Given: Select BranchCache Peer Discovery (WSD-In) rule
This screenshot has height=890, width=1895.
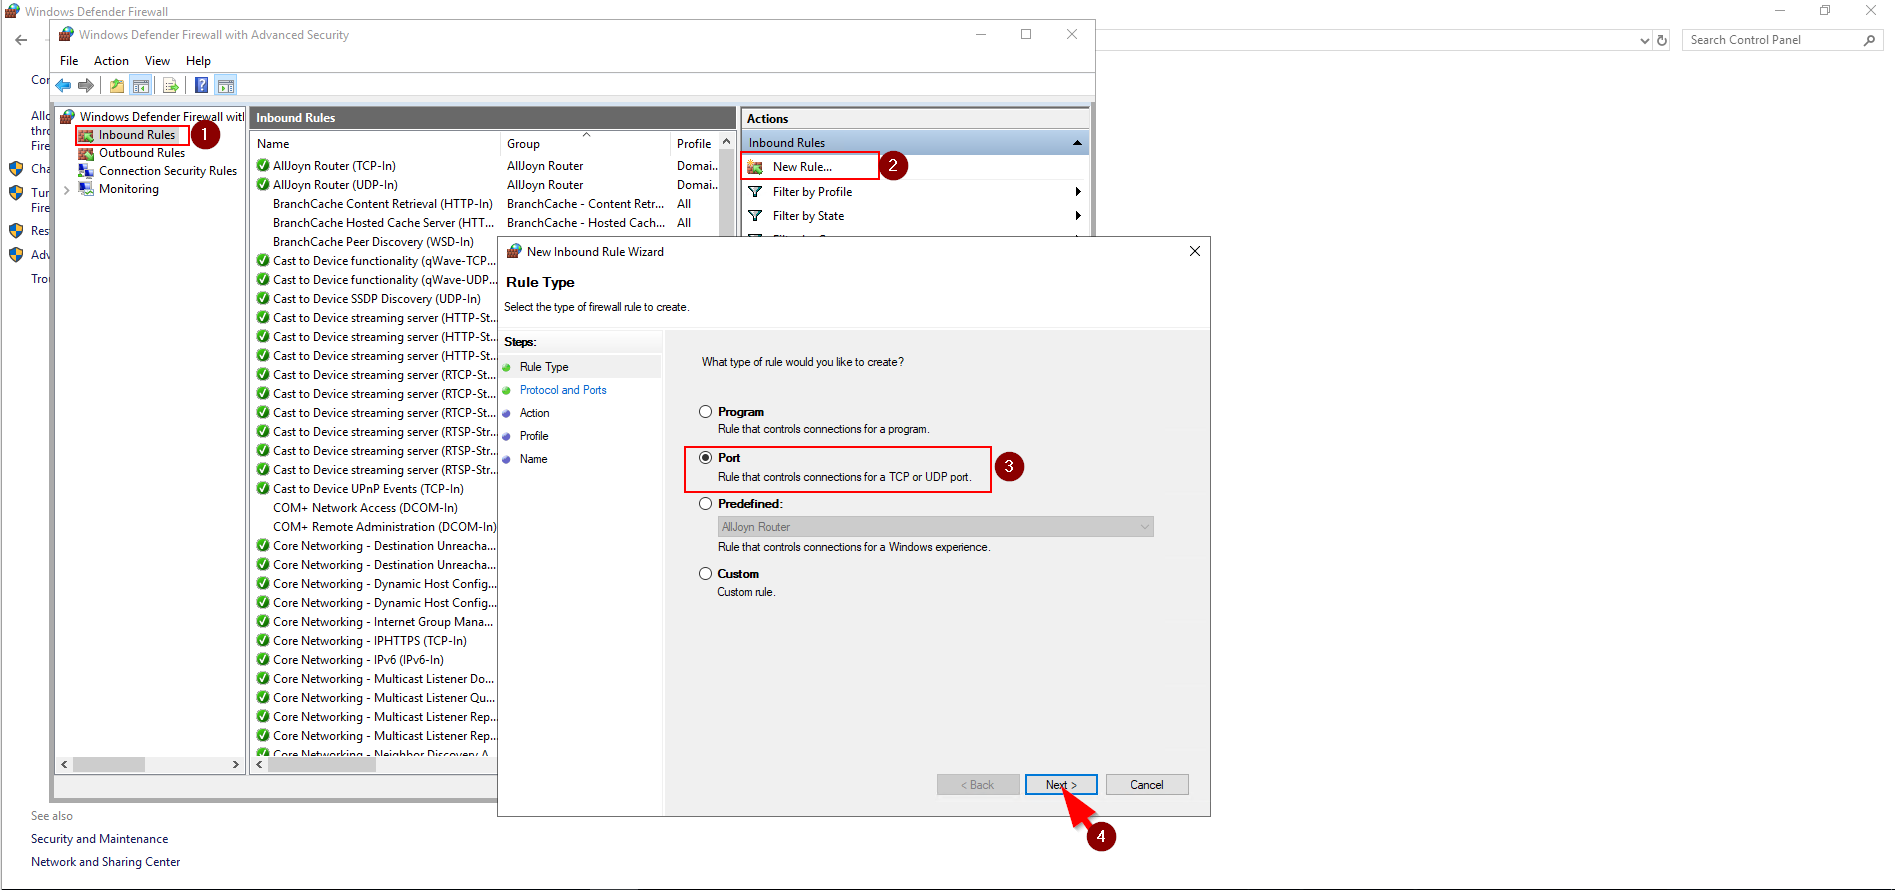Looking at the screenshot, I should pyautogui.click(x=373, y=242).
